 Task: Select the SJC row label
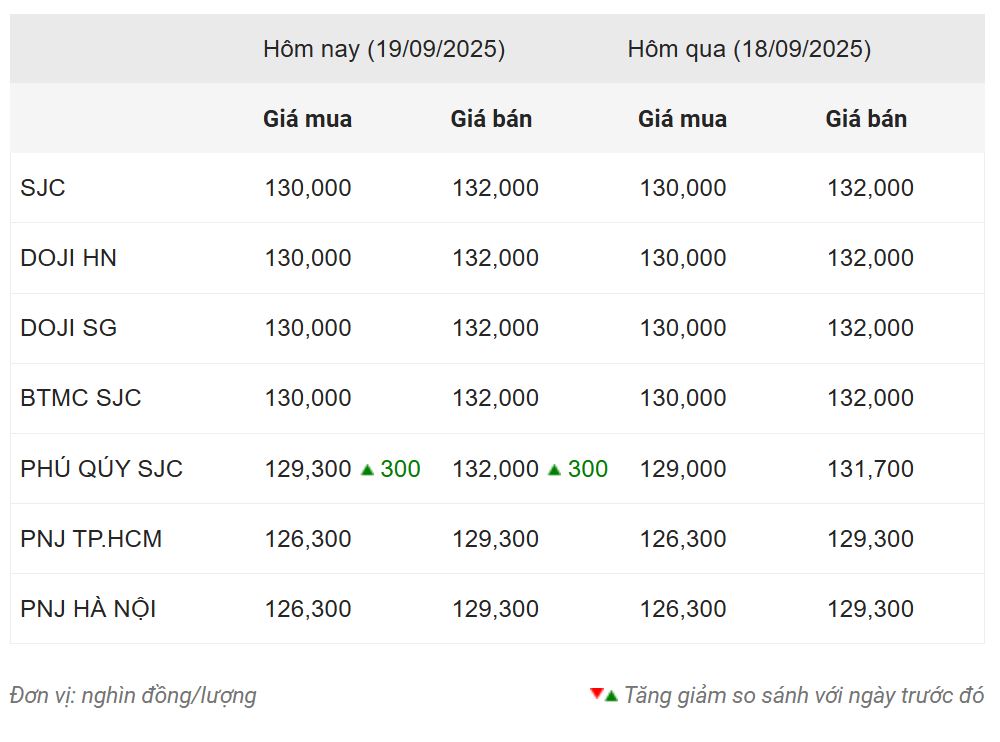pyautogui.click(x=43, y=188)
